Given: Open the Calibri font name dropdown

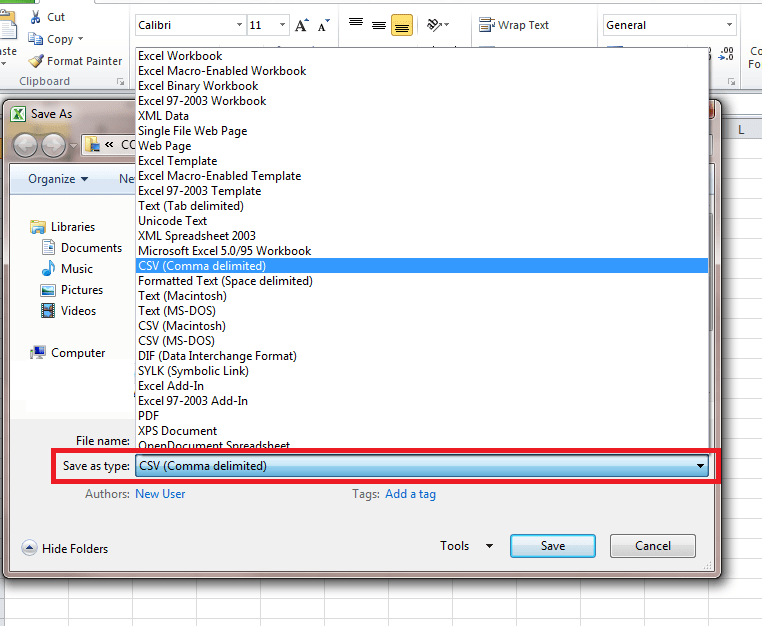Looking at the screenshot, I should pos(239,25).
